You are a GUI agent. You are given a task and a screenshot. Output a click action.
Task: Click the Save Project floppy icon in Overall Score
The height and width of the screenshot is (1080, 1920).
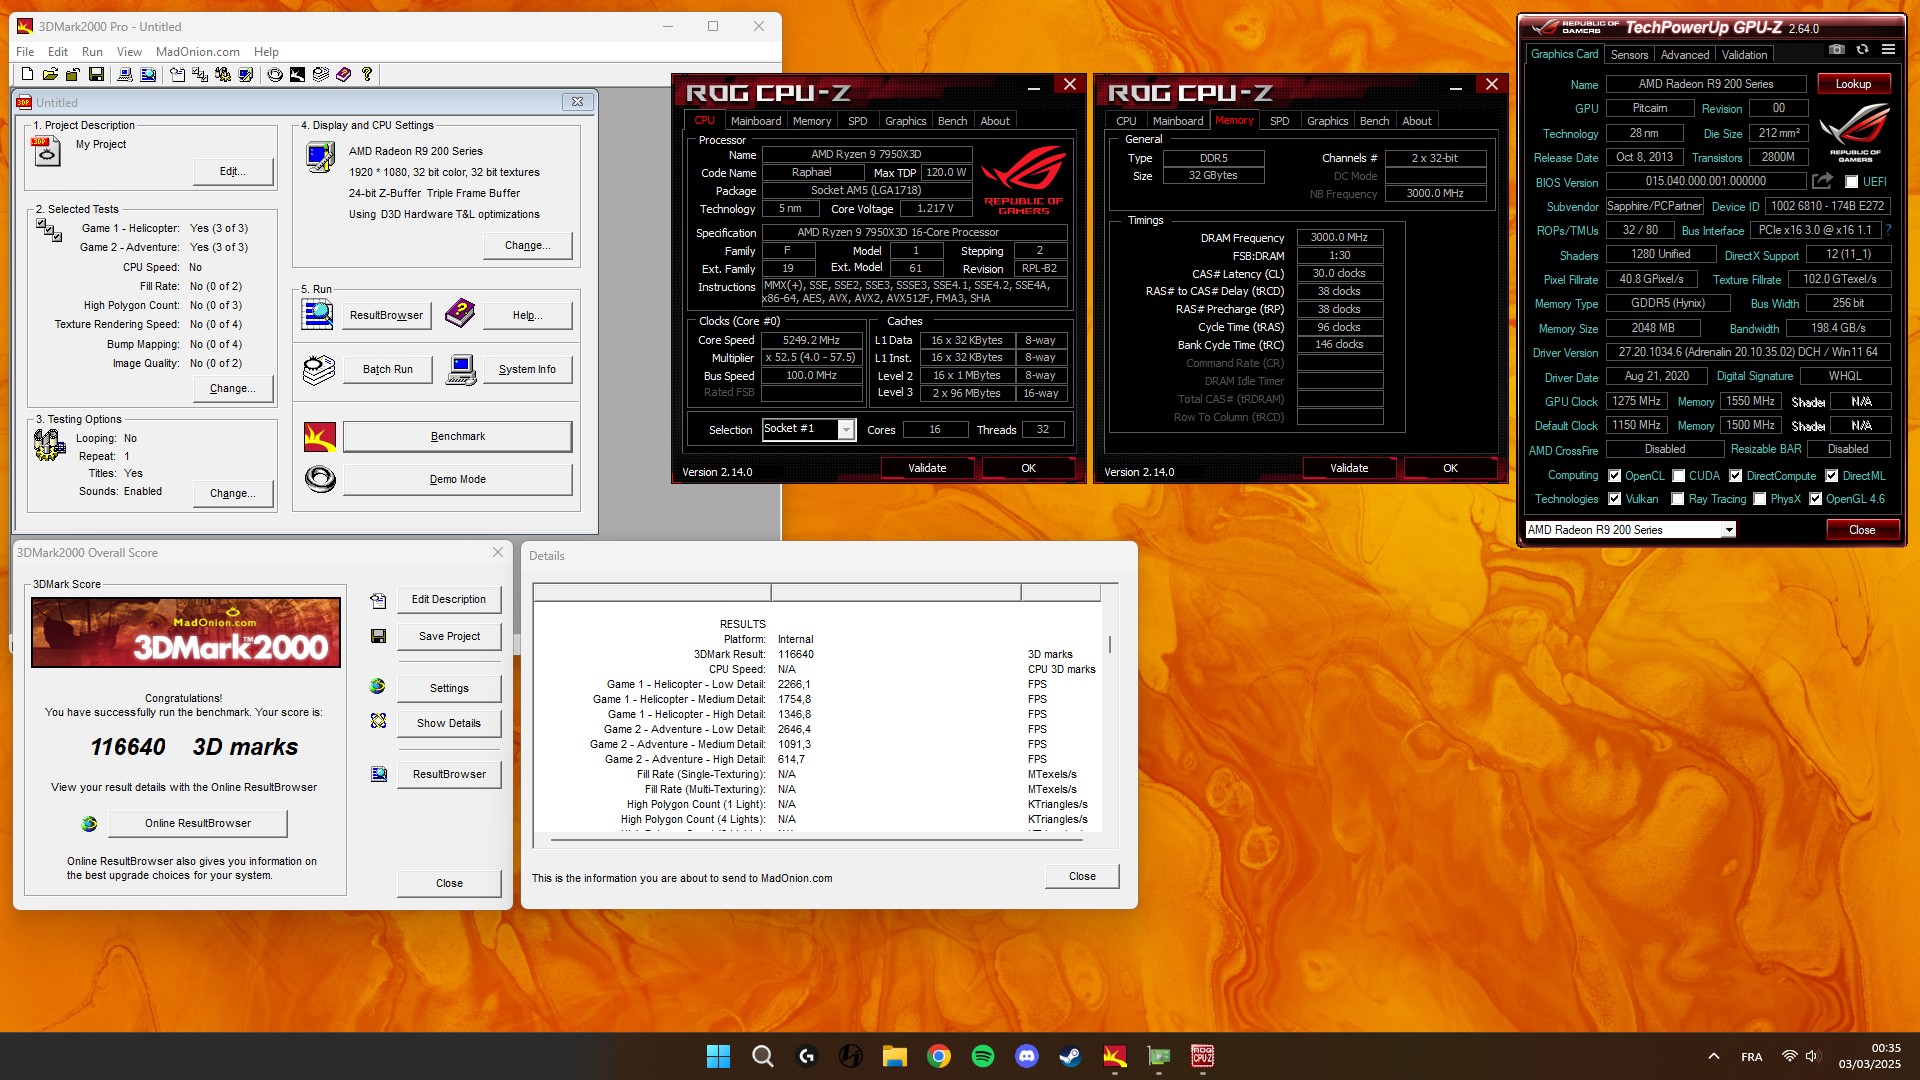pyautogui.click(x=378, y=636)
